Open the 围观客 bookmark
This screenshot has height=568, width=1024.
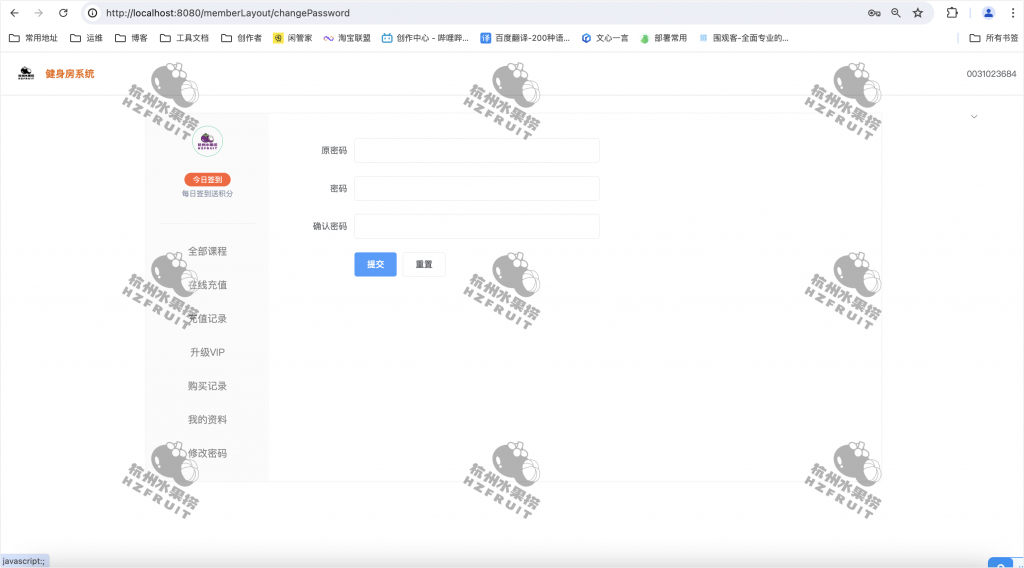coord(743,38)
